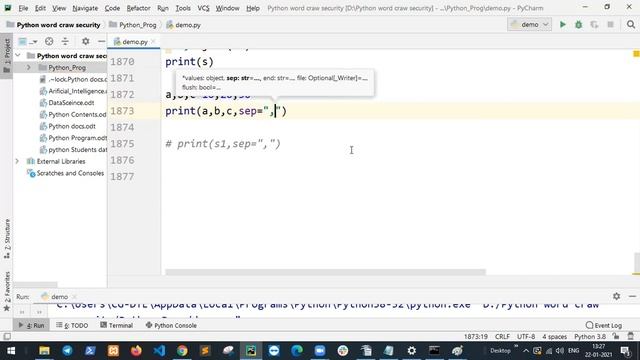Open the Edit menu
The width and height of the screenshot is (640, 360).
click(40, 8)
